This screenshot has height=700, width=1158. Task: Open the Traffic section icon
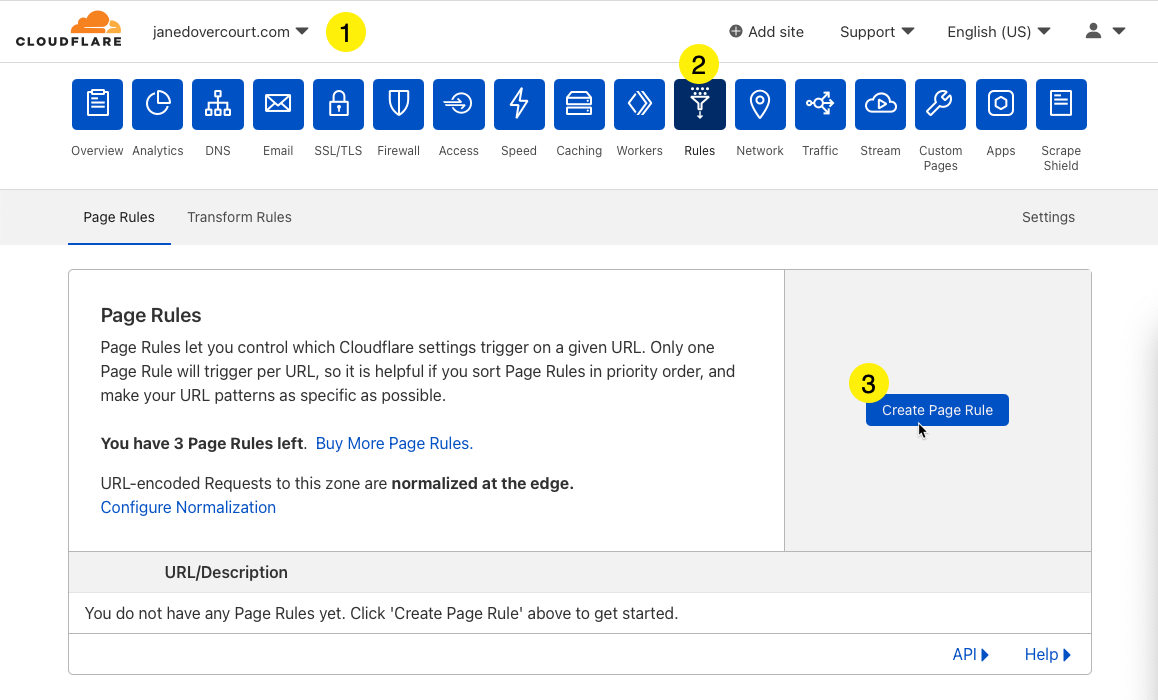(820, 104)
